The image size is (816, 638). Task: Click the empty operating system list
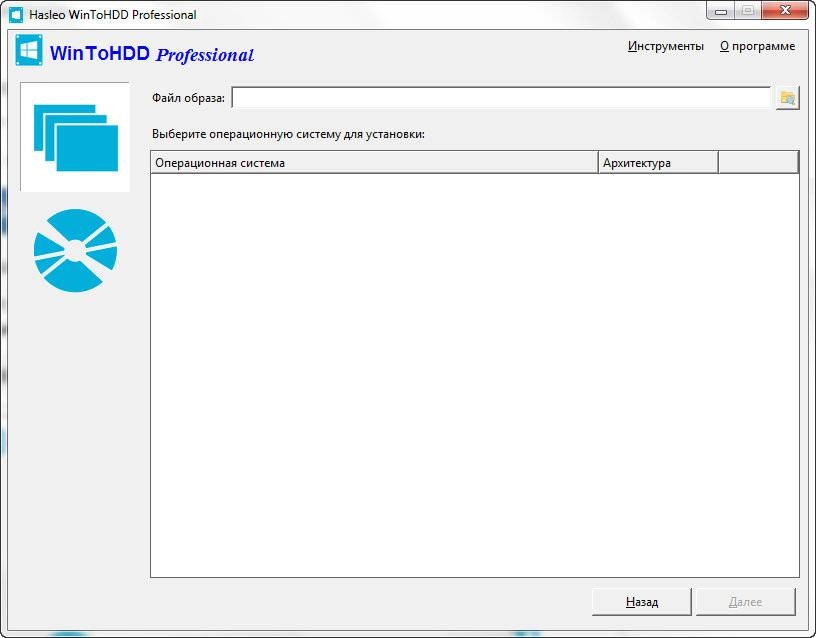pyautogui.click(x=475, y=375)
